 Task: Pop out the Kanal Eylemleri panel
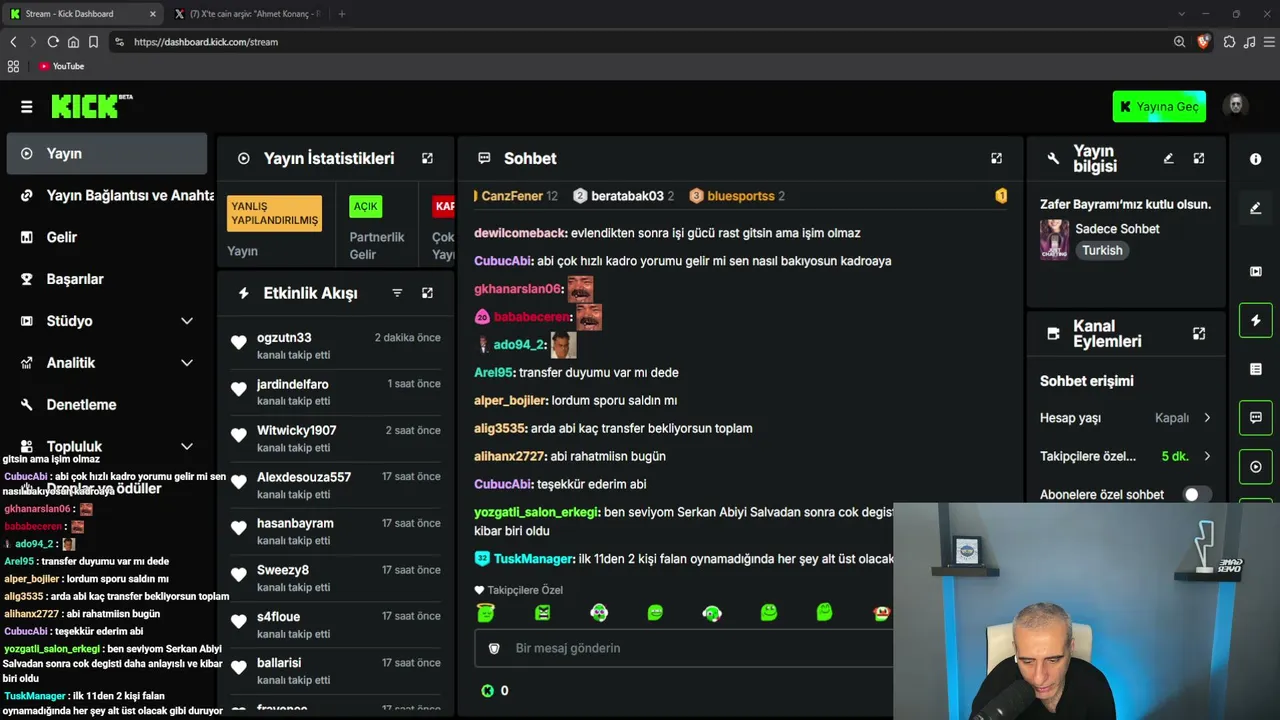1199,333
